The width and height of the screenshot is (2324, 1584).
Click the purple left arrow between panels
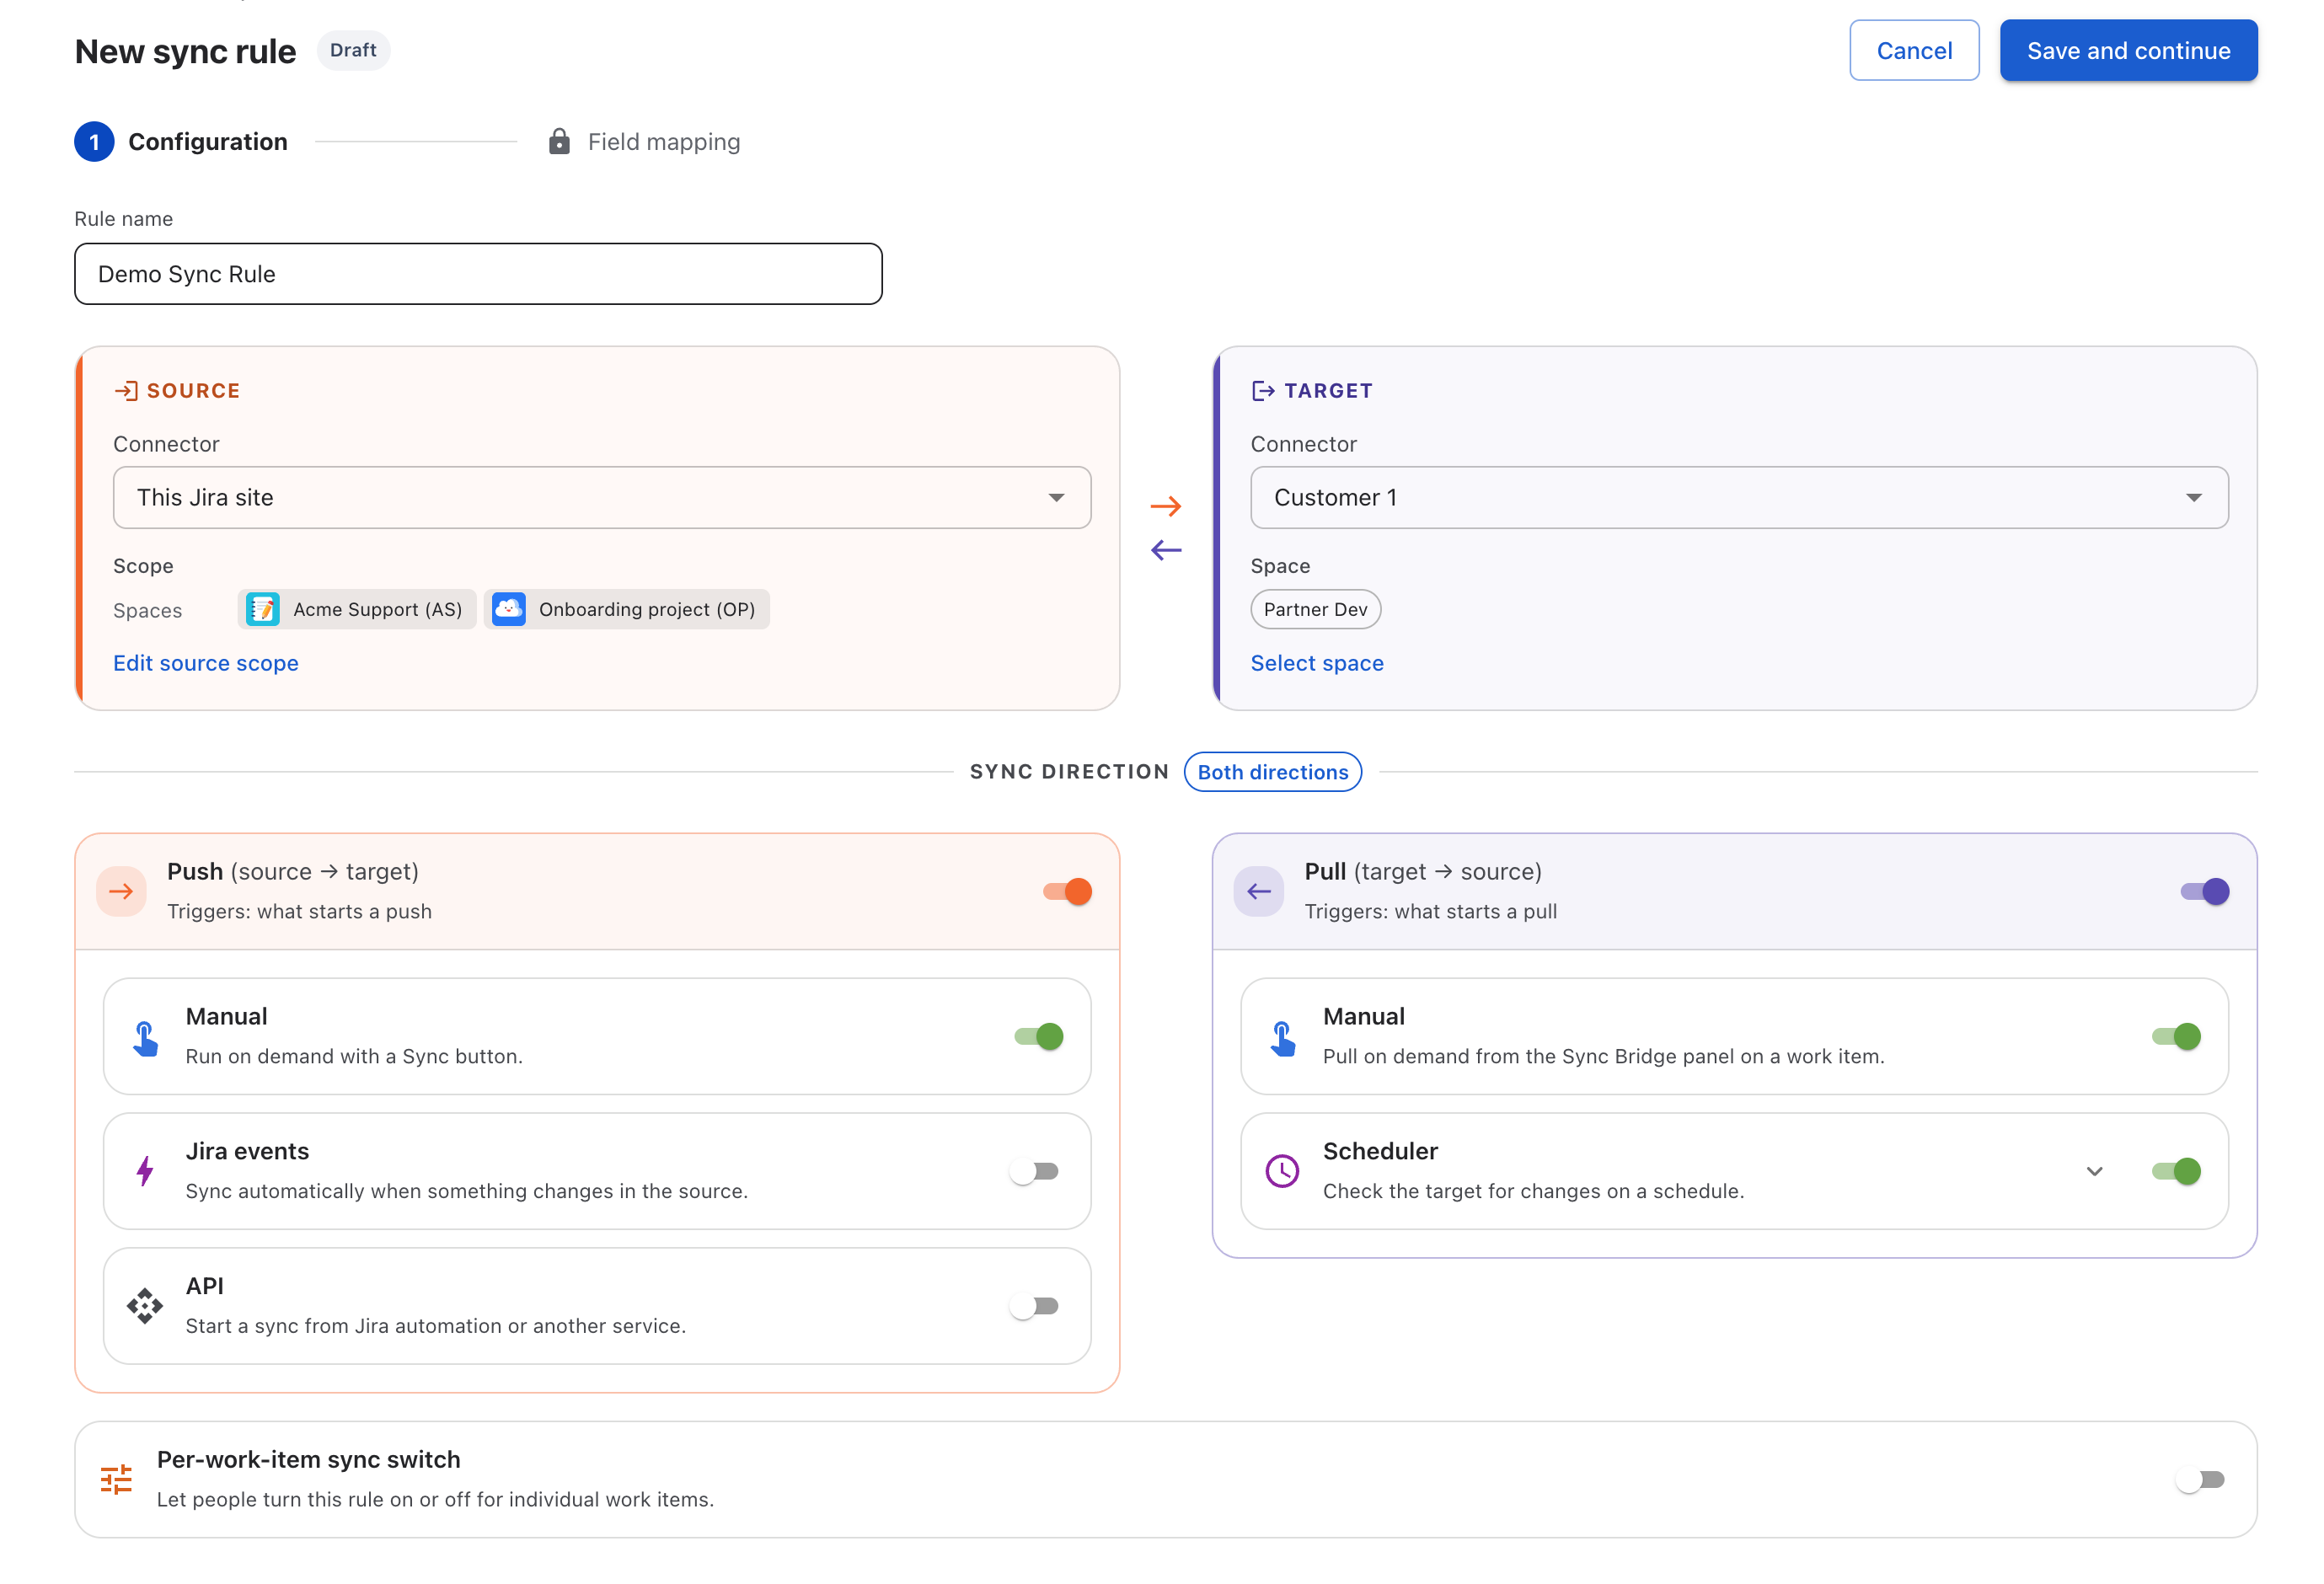[1166, 550]
